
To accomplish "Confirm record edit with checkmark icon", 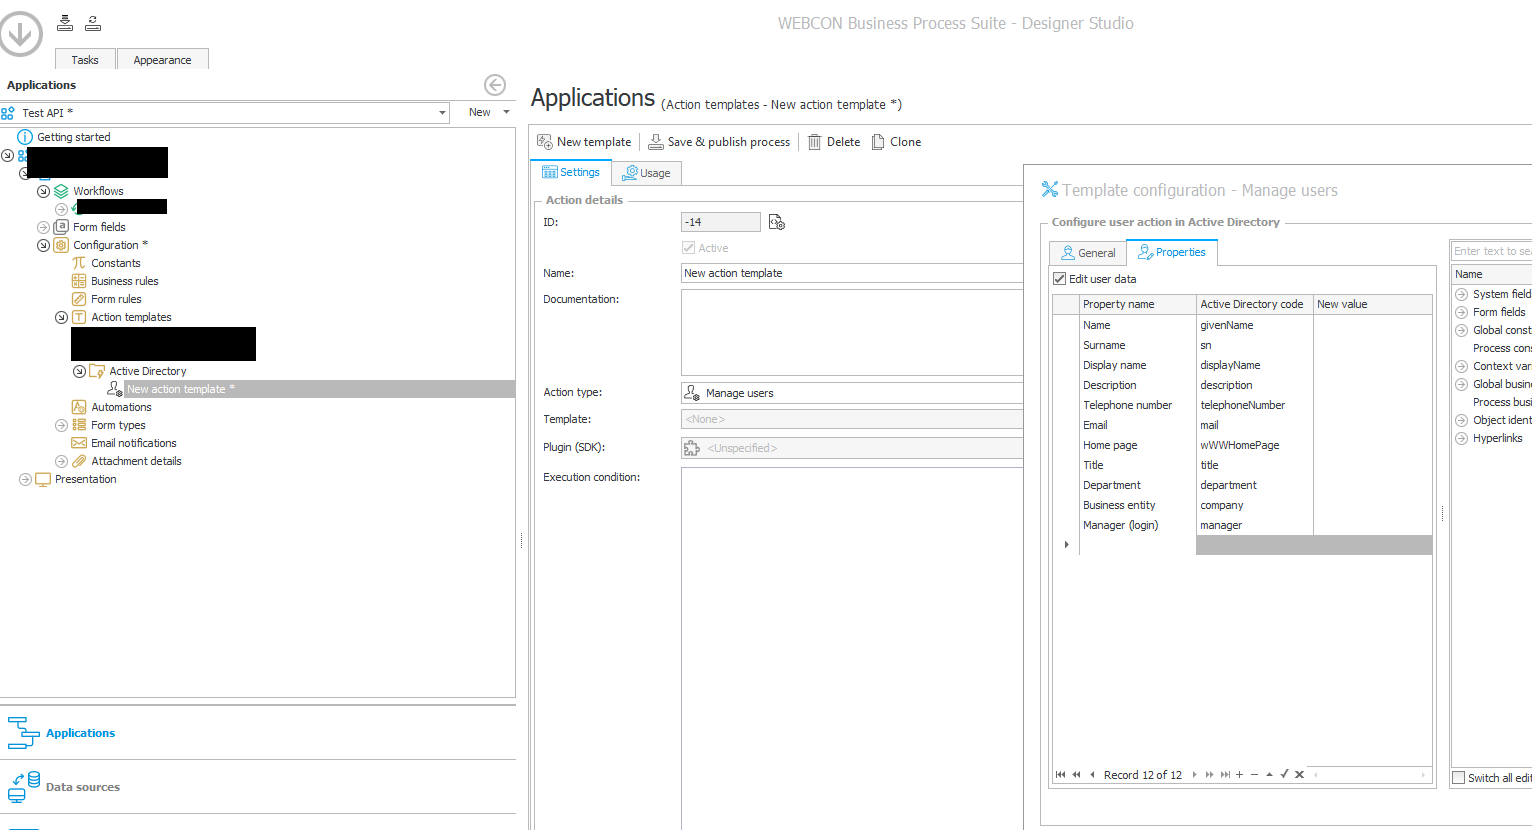I will 1284,774.
